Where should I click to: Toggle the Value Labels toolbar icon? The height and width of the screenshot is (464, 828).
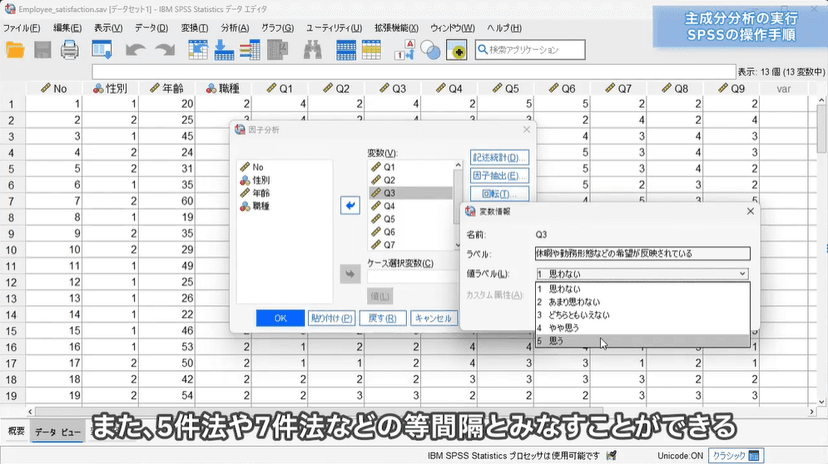(x=407, y=49)
